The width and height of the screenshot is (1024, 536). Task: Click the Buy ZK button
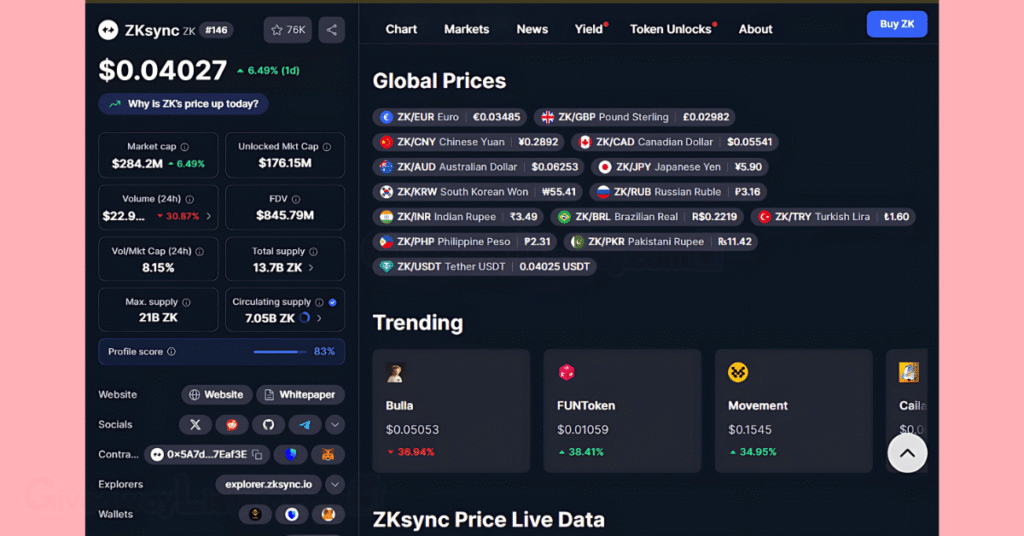pyautogui.click(x=897, y=24)
